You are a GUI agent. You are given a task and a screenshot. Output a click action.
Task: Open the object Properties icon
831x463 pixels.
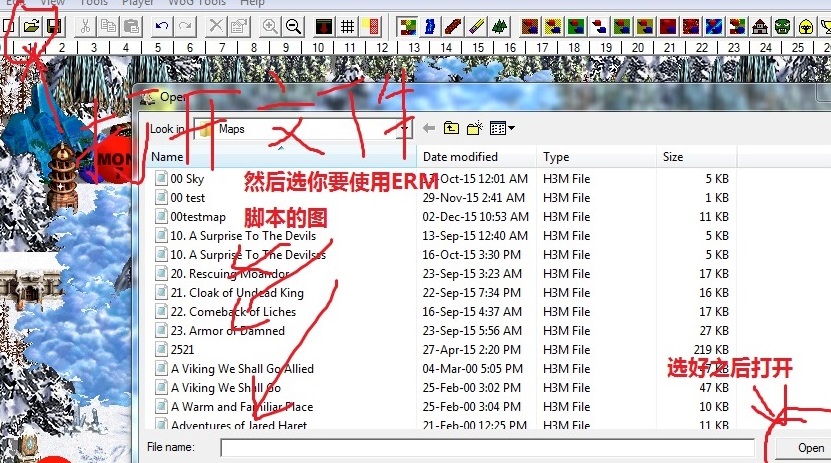(240, 26)
